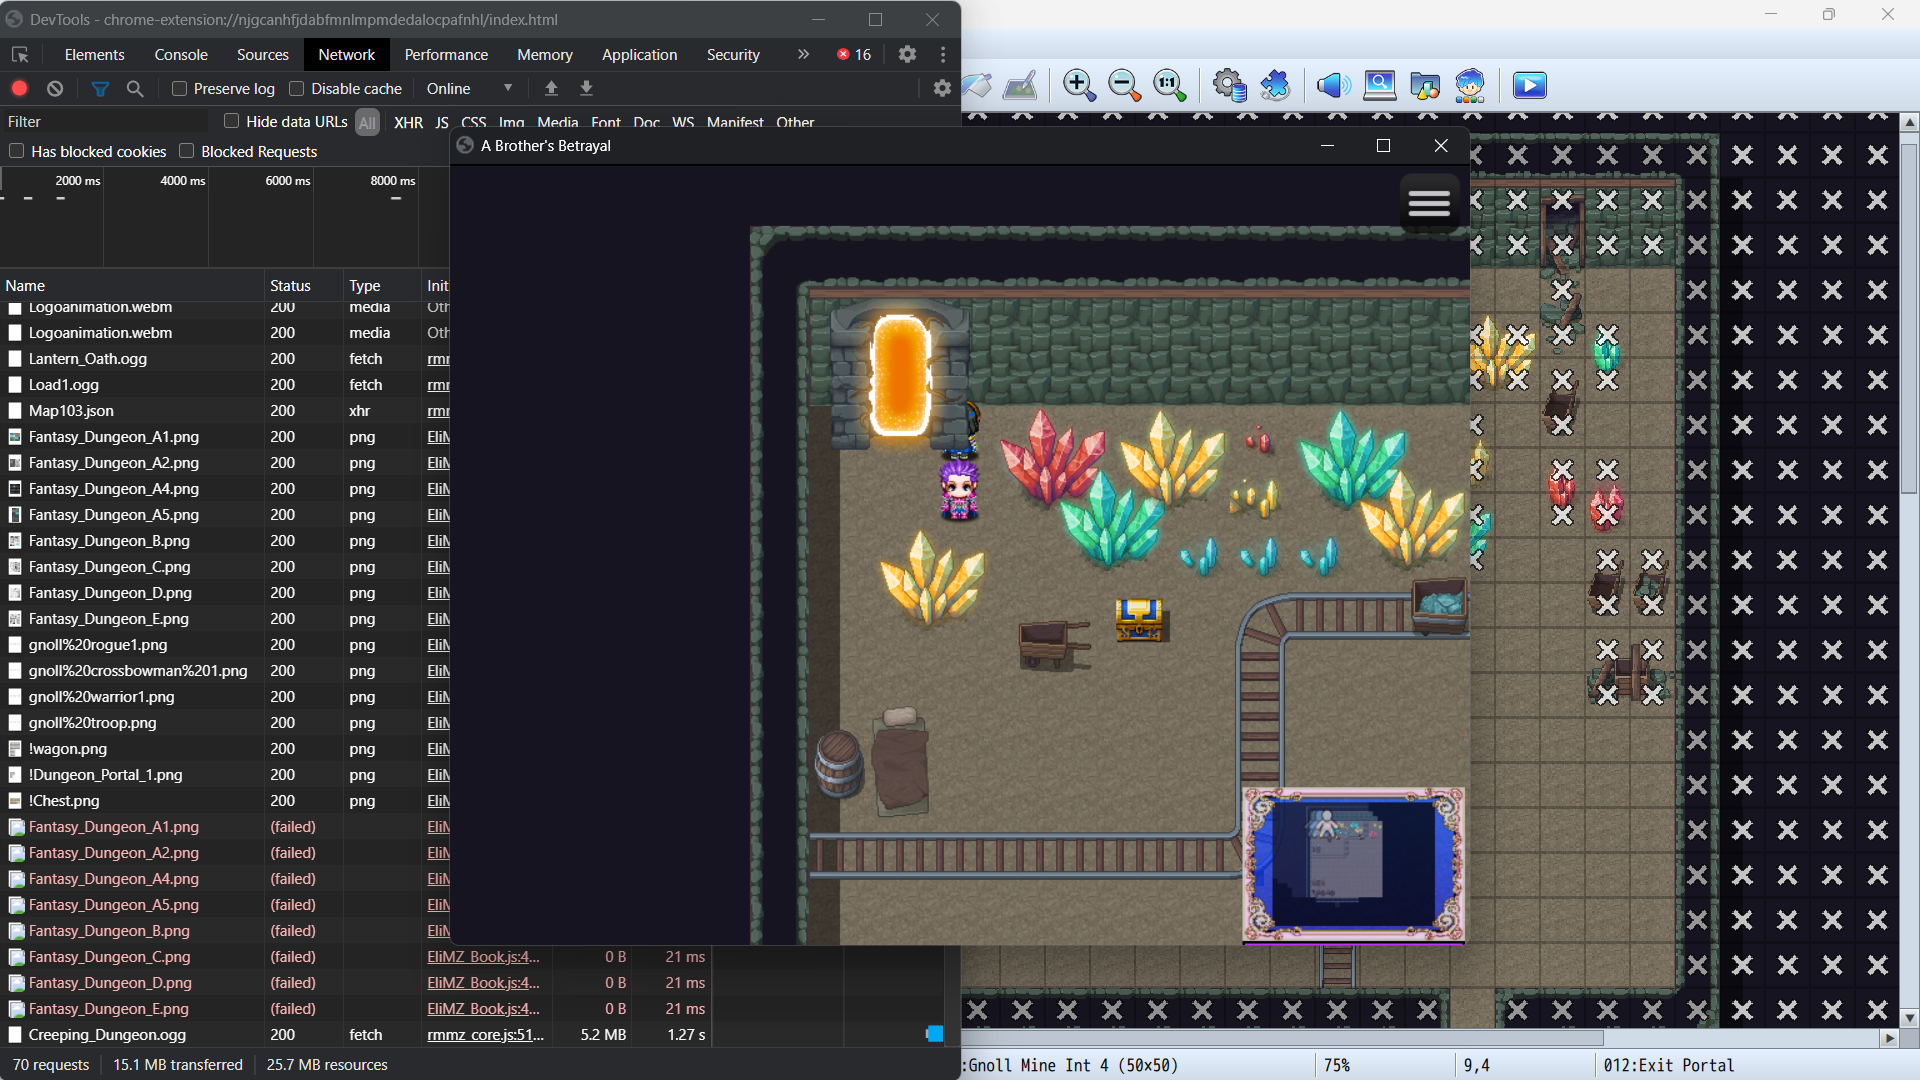Open the Memory tab

pyautogui.click(x=544, y=55)
